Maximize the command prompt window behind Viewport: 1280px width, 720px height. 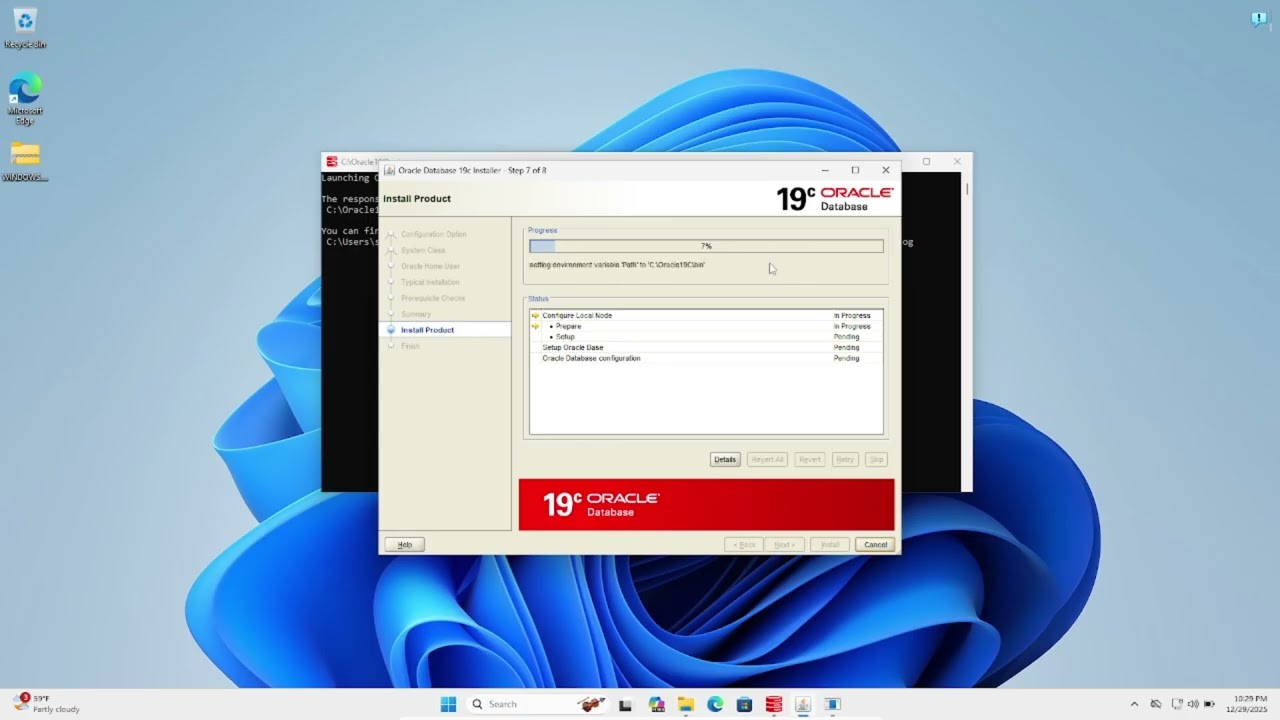point(926,161)
